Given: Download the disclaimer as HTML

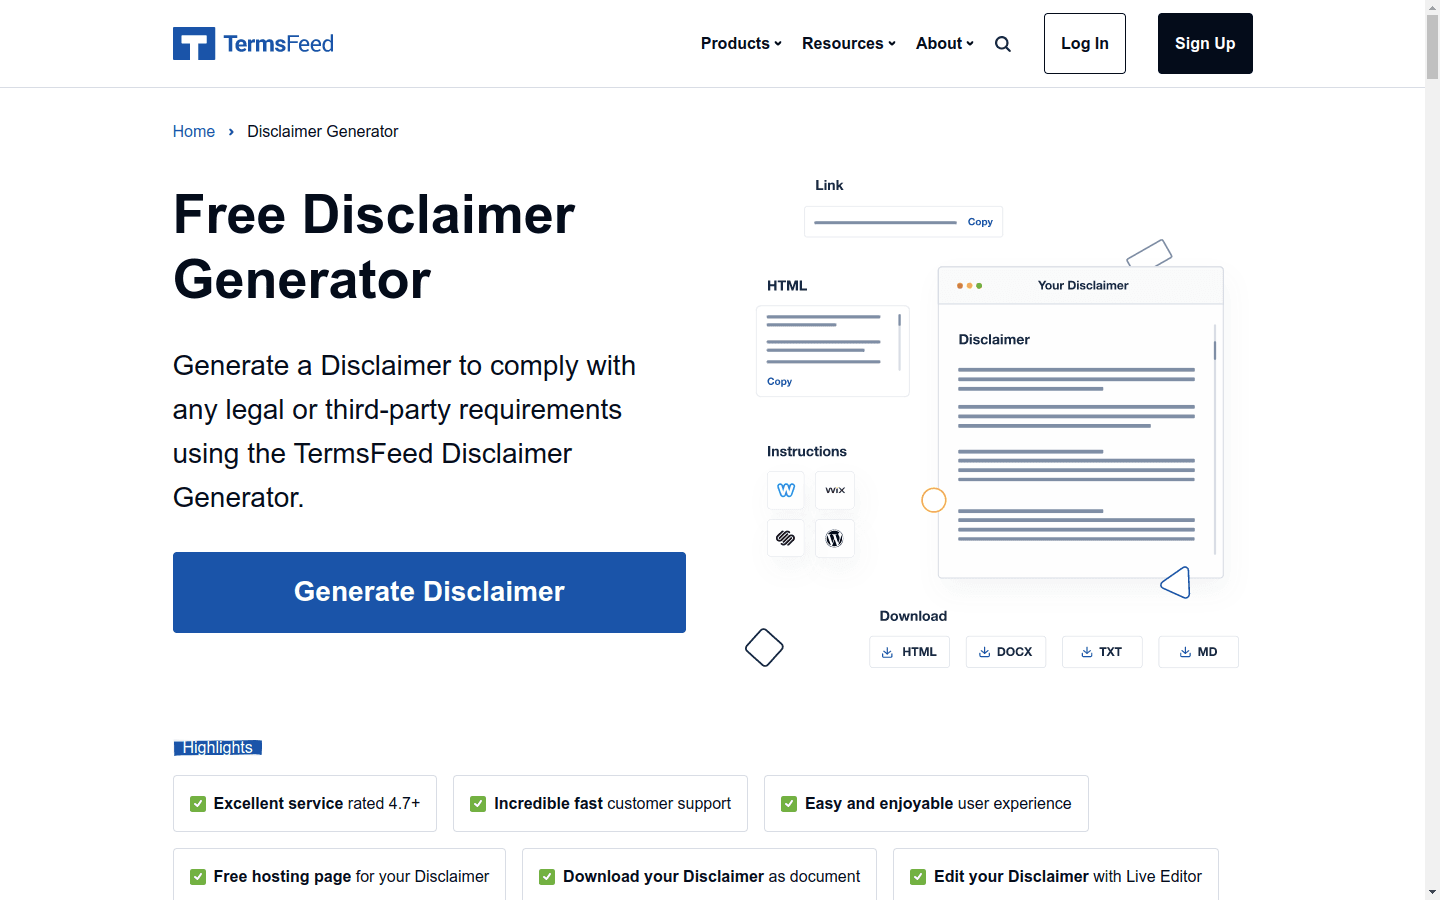Looking at the screenshot, I should [x=909, y=651].
